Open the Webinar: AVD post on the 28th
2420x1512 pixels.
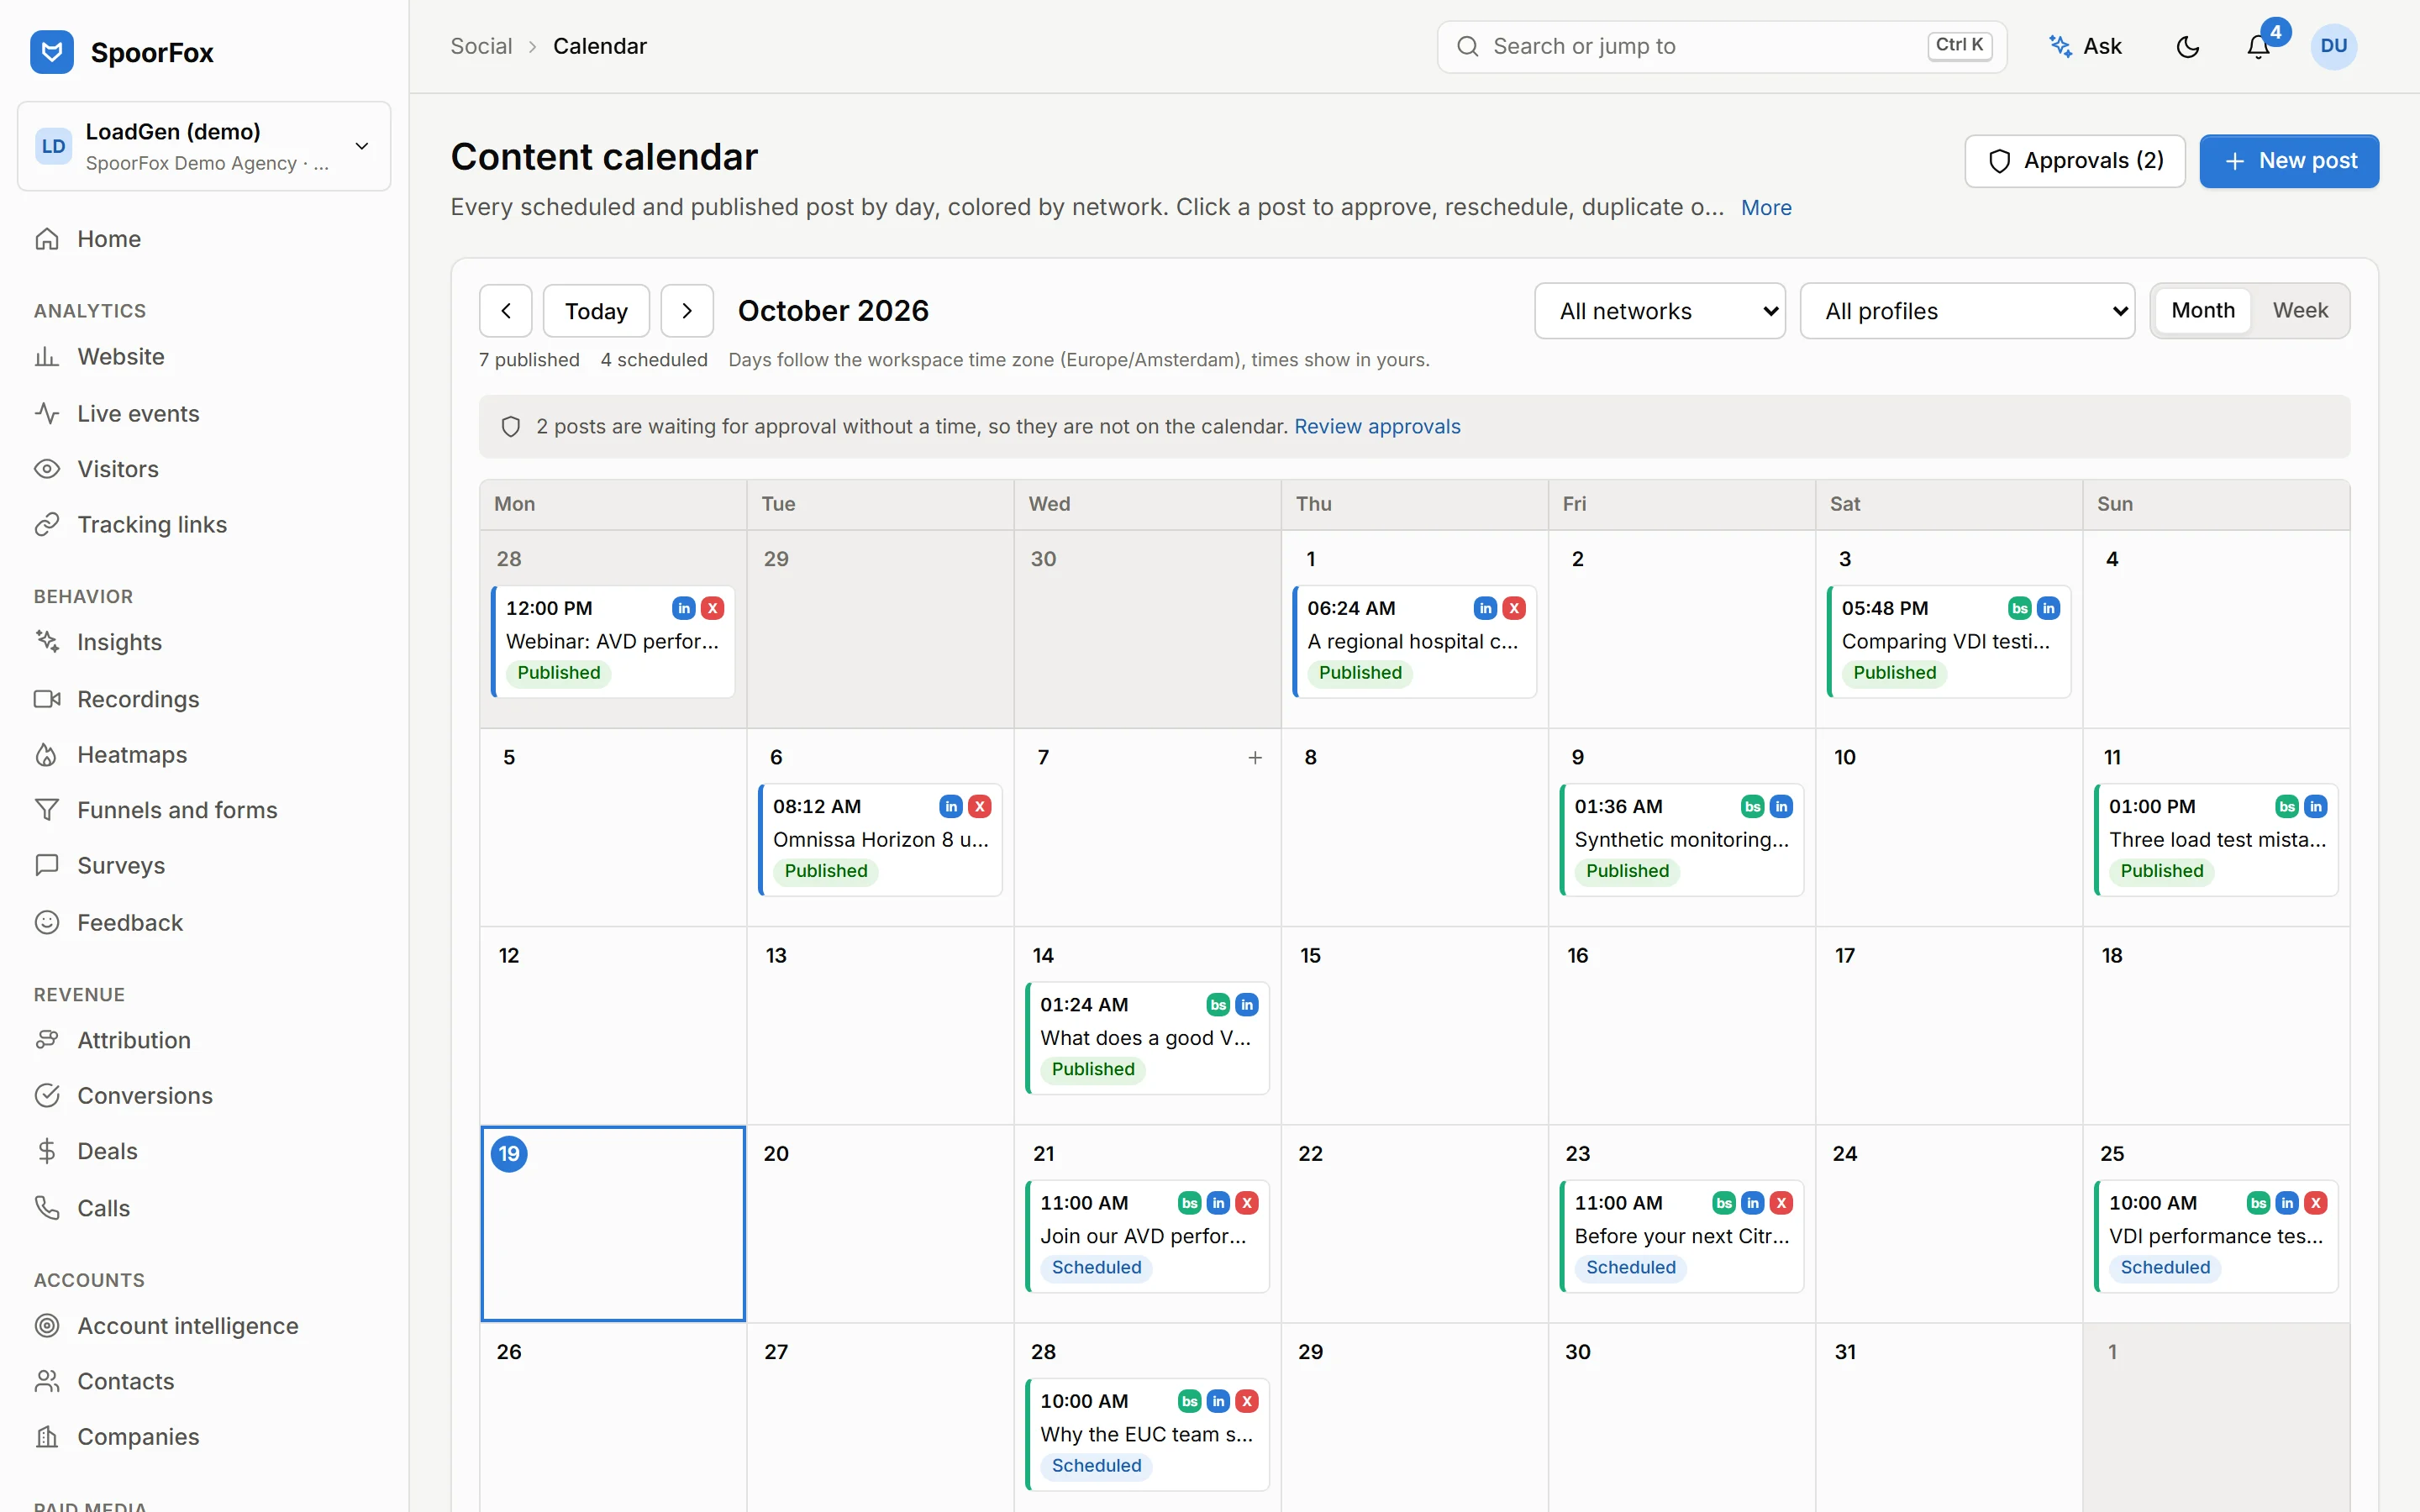click(x=613, y=641)
